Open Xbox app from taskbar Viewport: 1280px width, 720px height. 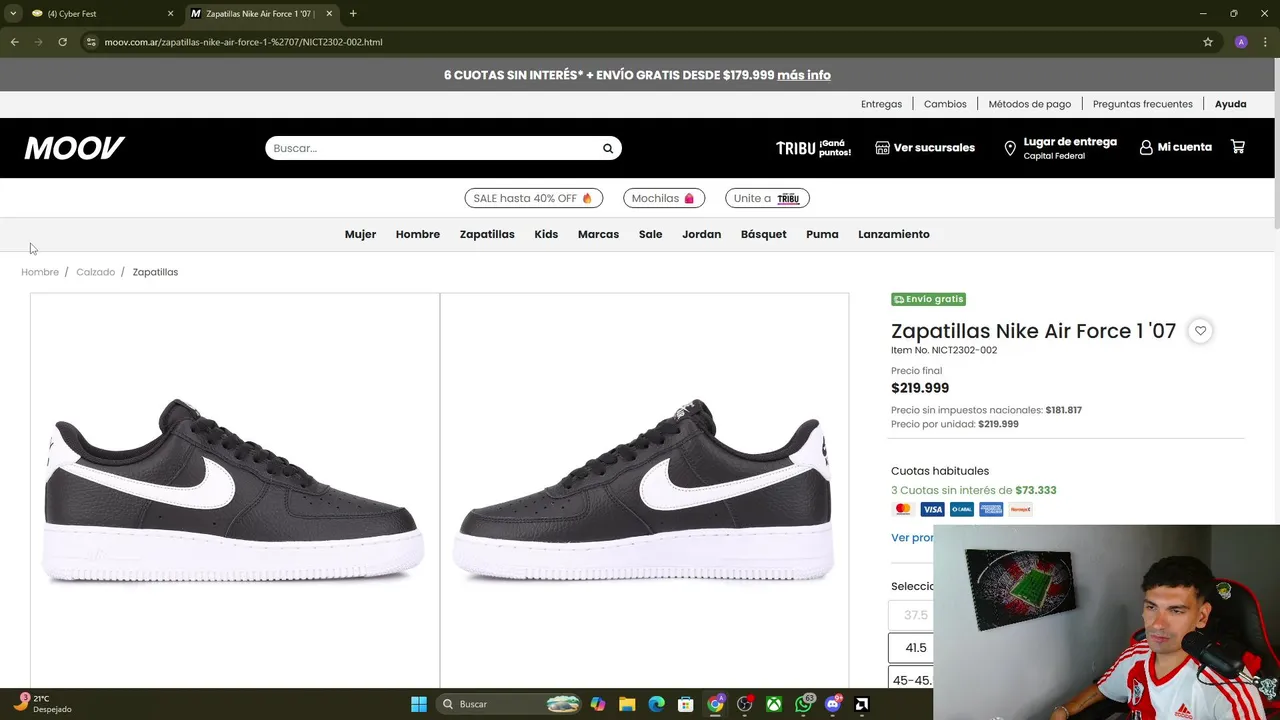click(774, 704)
